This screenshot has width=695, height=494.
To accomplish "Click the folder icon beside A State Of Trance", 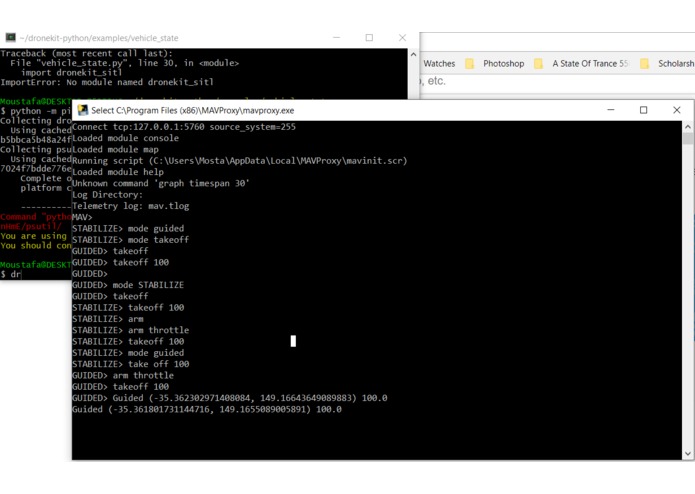I will pyautogui.click(x=538, y=64).
